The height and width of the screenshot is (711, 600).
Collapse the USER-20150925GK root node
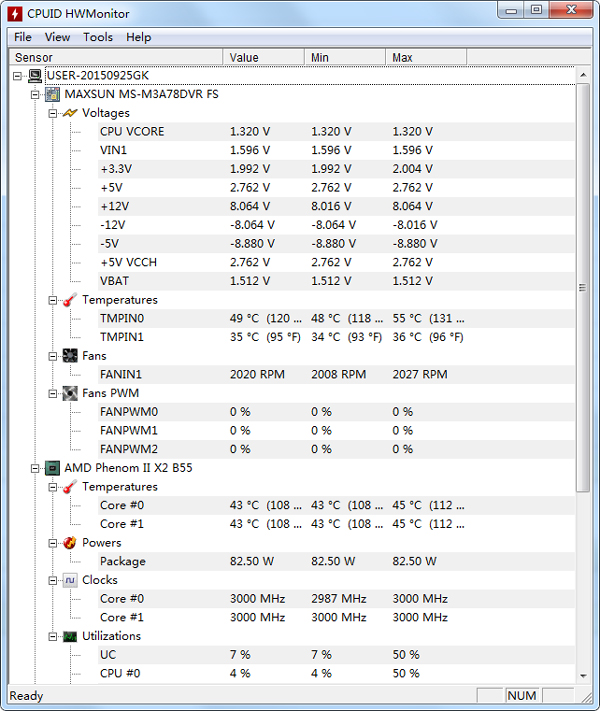click(x=17, y=76)
